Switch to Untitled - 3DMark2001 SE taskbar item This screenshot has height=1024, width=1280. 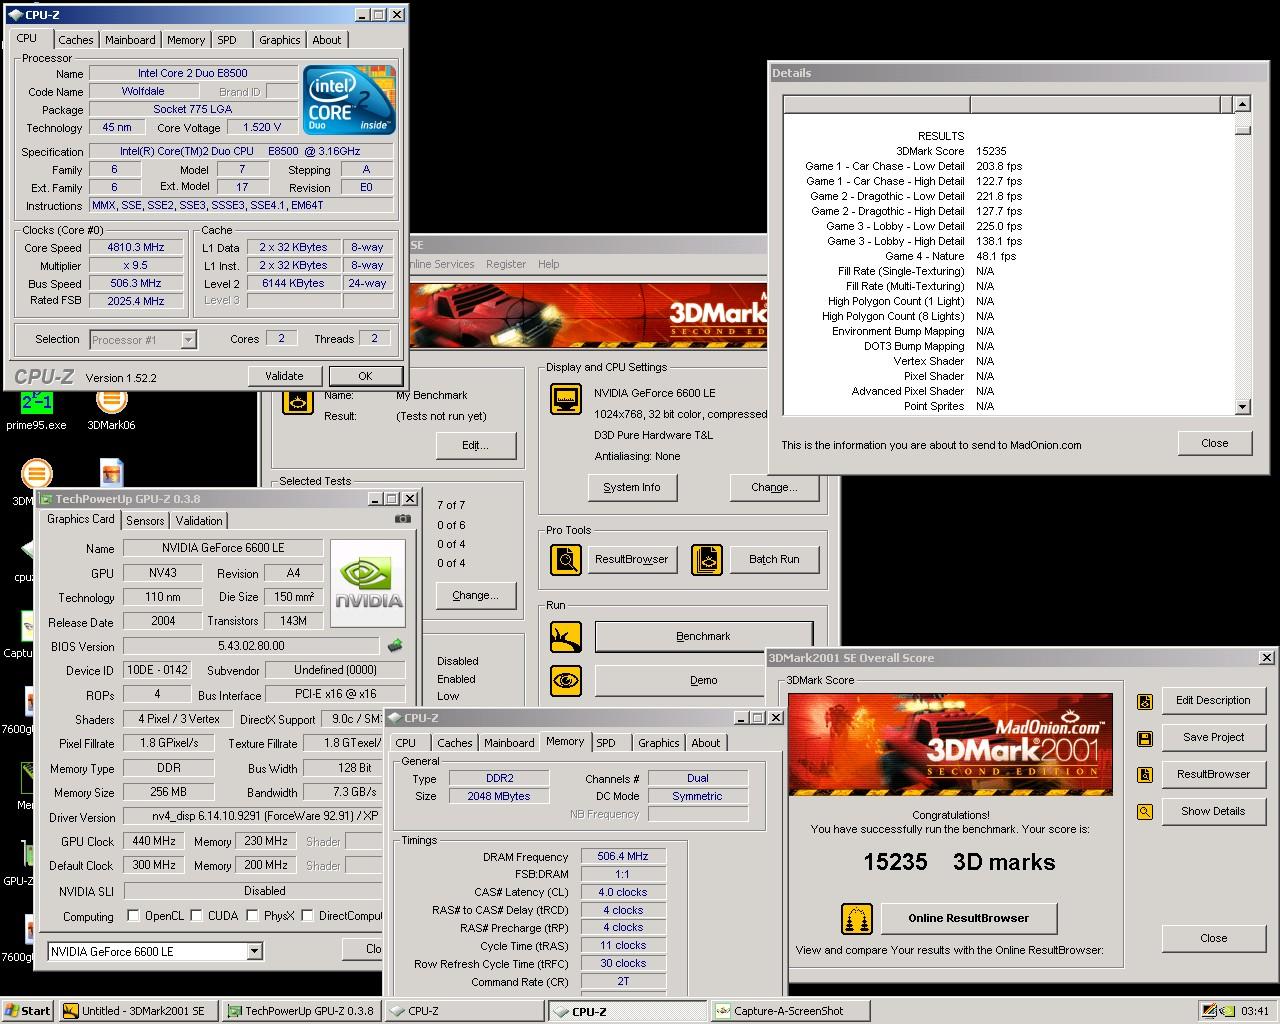point(138,1011)
